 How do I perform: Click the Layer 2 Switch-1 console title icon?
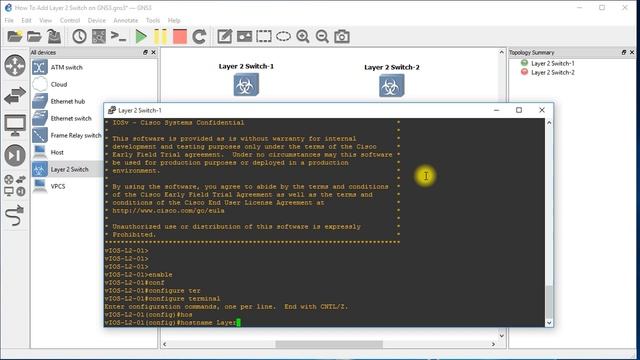tap(111, 110)
